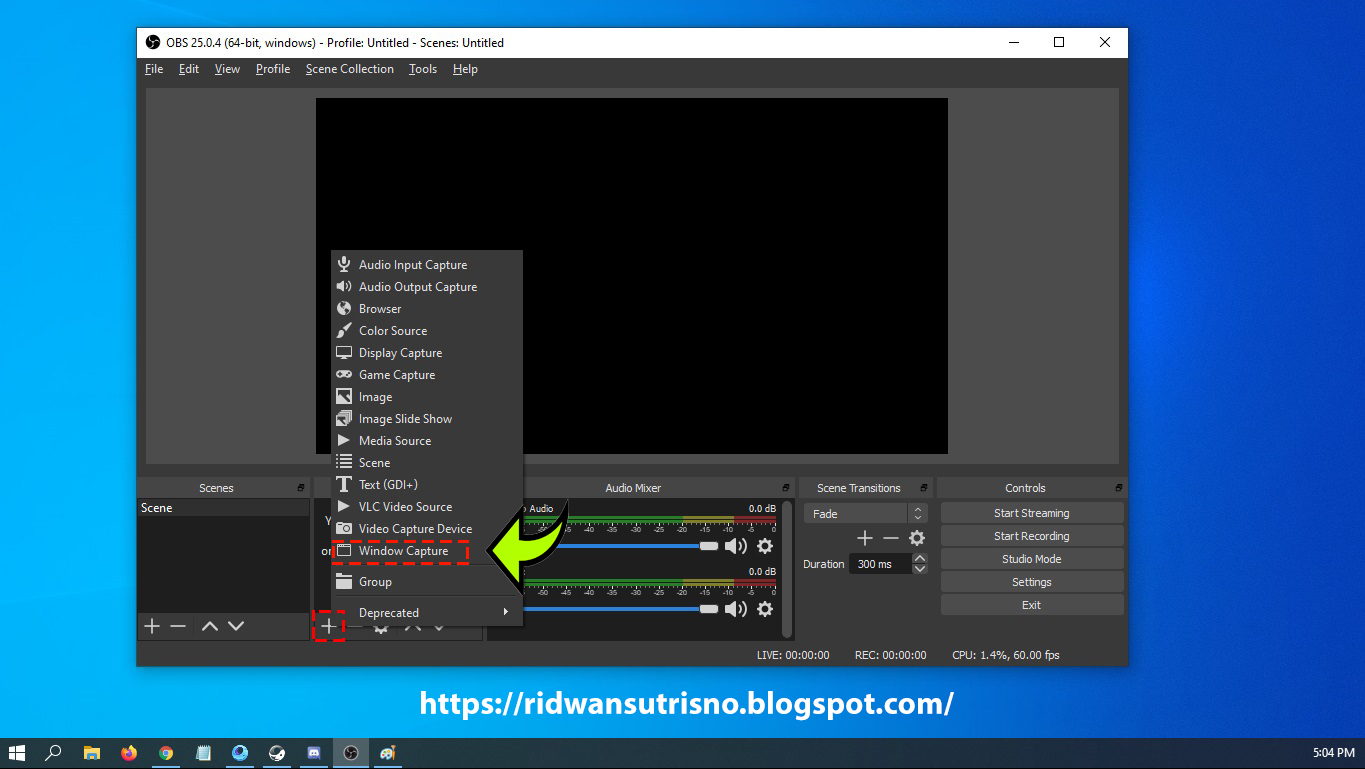Click the Duration 300 ms field
This screenshot has height=769, width=1365.
click(880, 564)
